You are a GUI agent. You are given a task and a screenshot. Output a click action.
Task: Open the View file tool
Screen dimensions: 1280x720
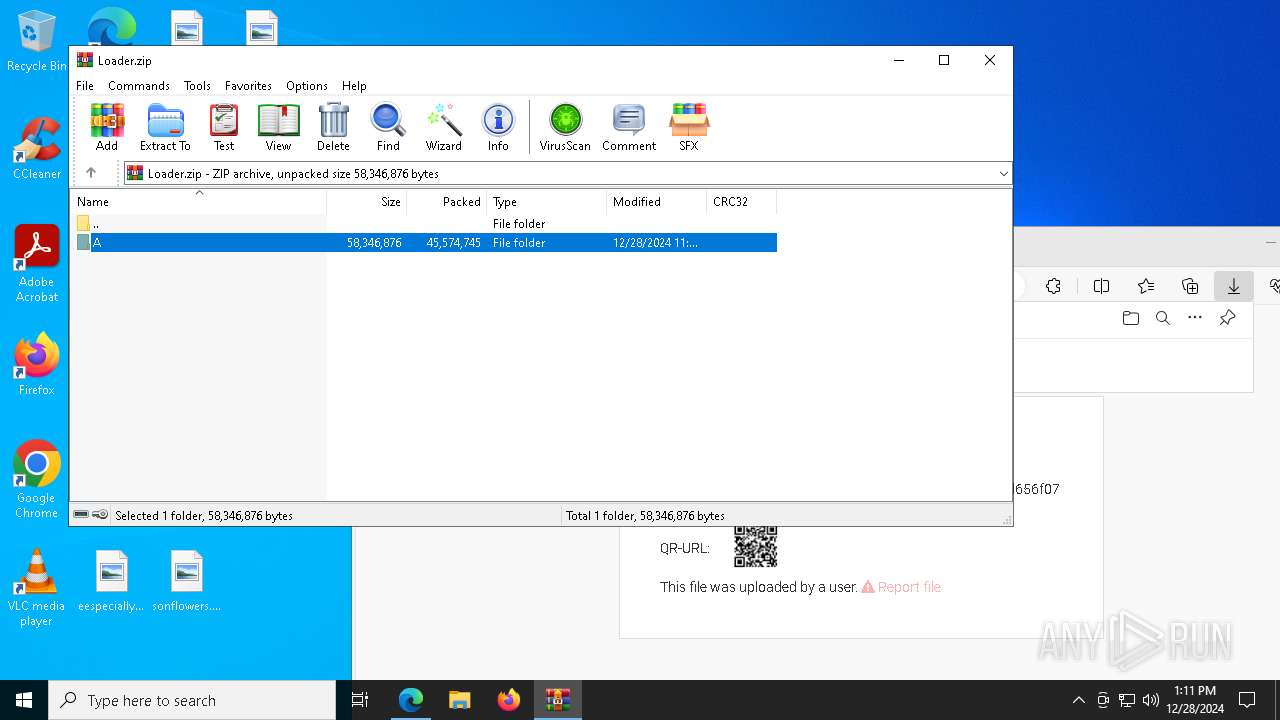click(x=278, y=127)
